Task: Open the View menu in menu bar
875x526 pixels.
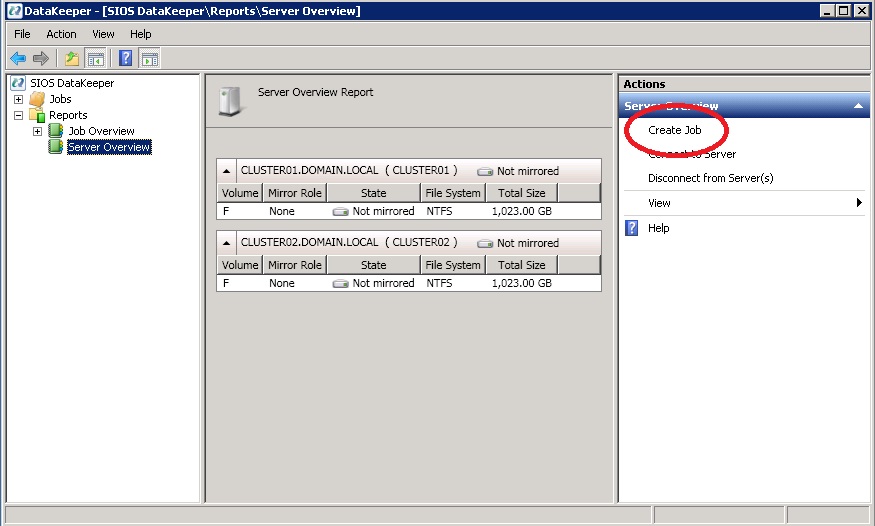Action: 103,34
